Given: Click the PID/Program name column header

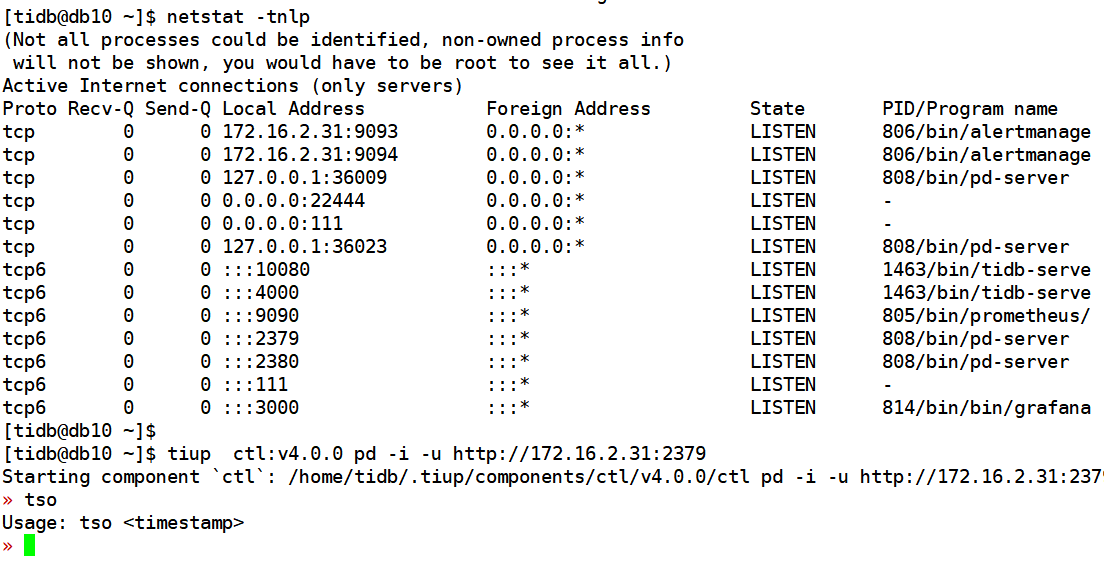Looking at the screenshot, I should coord(970,109).
